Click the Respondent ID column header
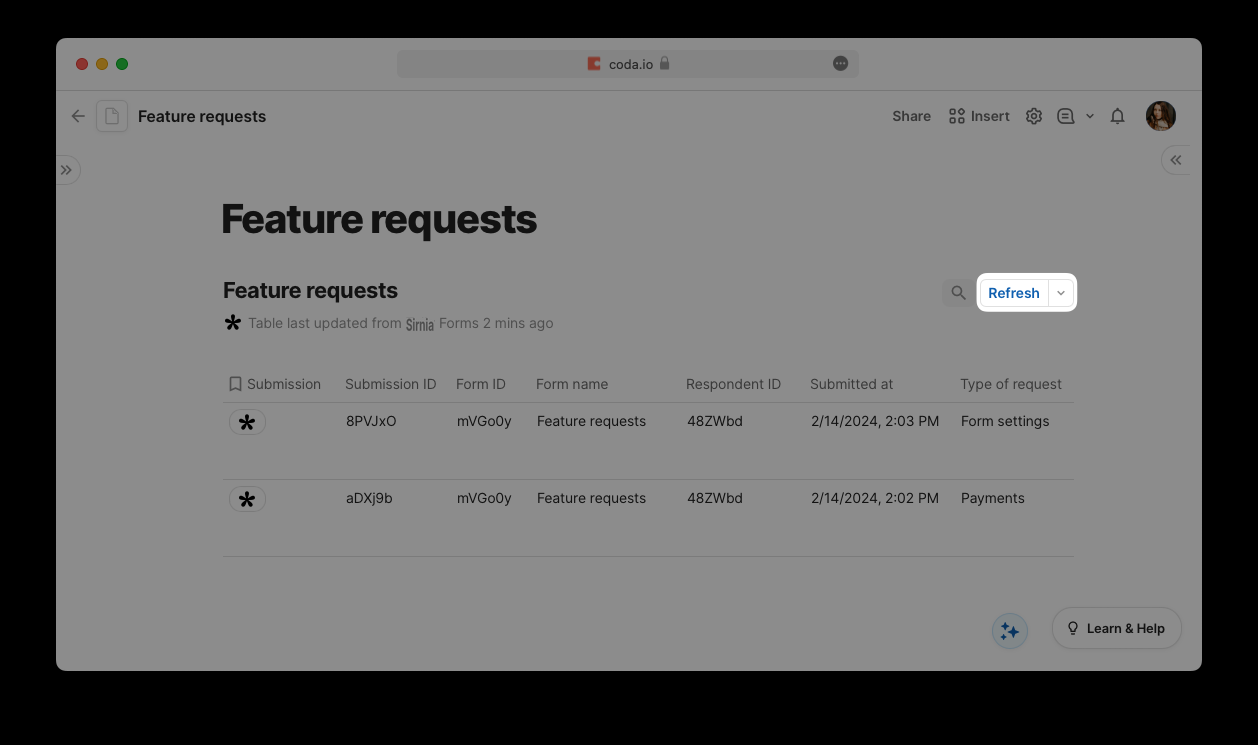 pyautogui.click(x=734, y=384)
